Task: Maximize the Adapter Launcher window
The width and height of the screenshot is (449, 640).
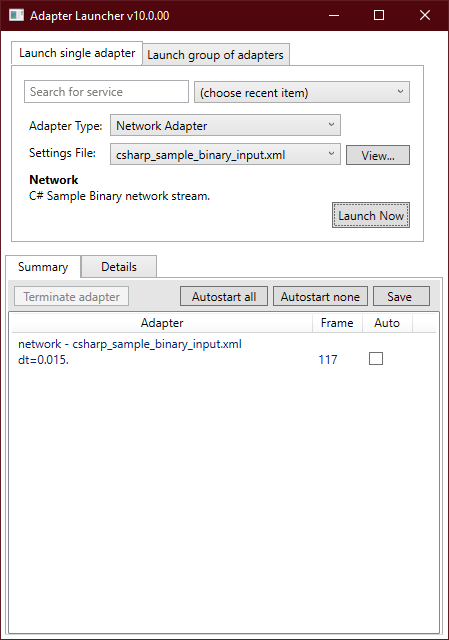Action: point(379,16)
